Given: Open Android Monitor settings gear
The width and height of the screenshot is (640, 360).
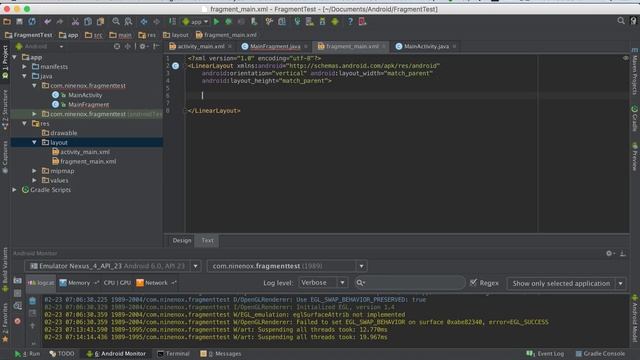Looking at the screenshot, I should pos(609,253).
